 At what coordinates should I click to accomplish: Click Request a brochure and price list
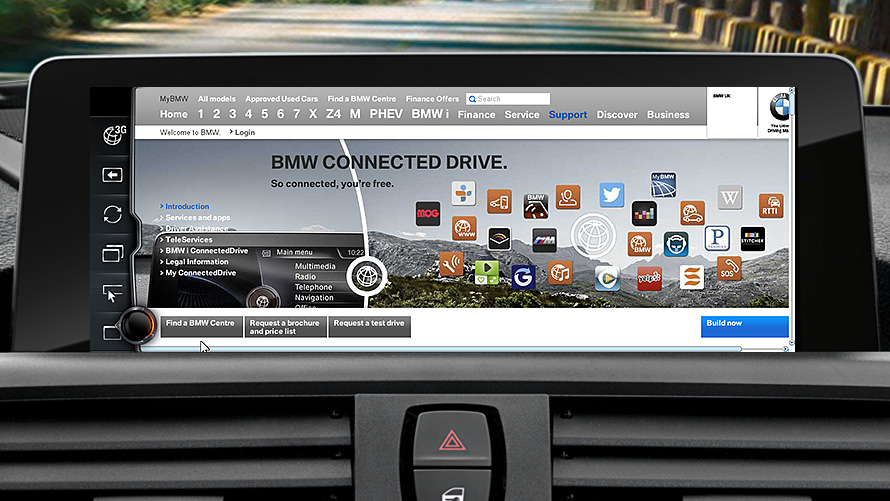click(x=286, y=326)
